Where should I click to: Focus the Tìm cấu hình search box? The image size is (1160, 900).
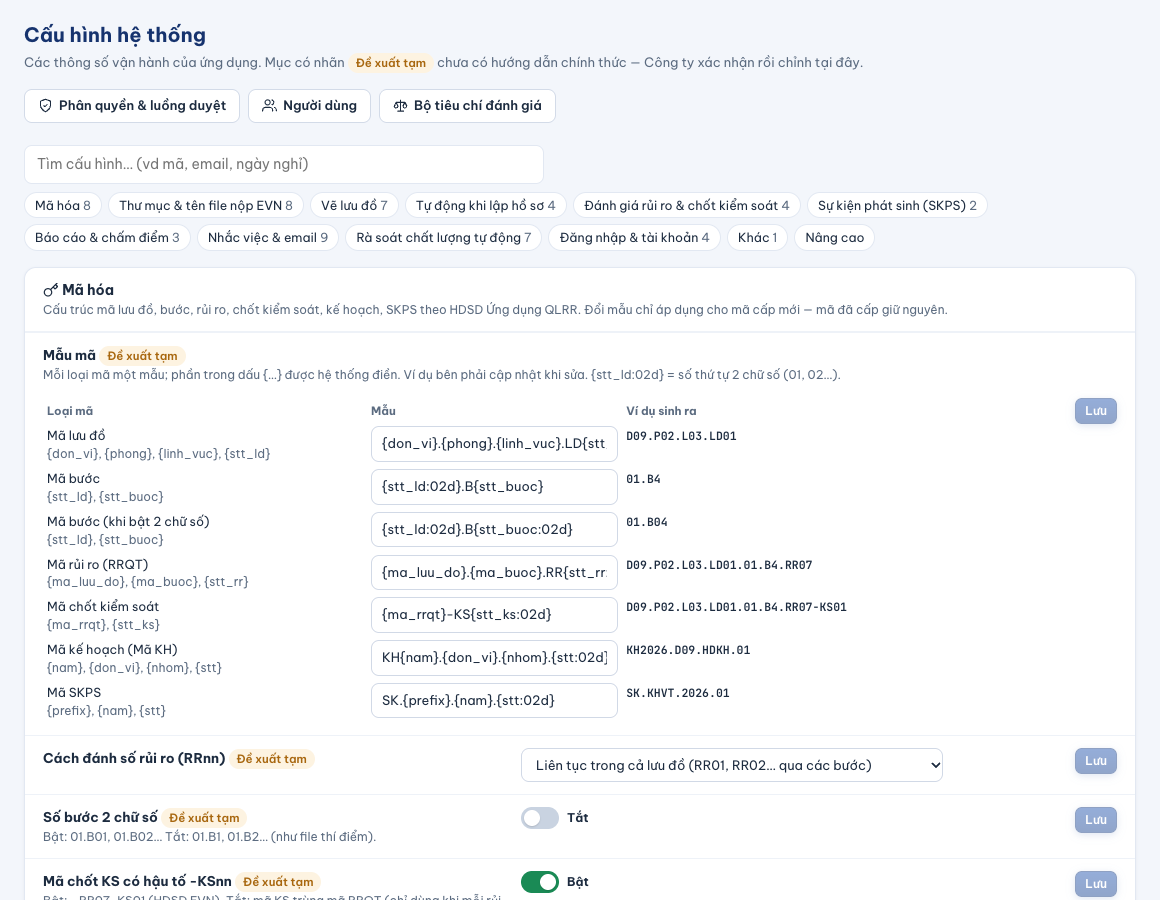pyautogui.click(x=284, y=164)
